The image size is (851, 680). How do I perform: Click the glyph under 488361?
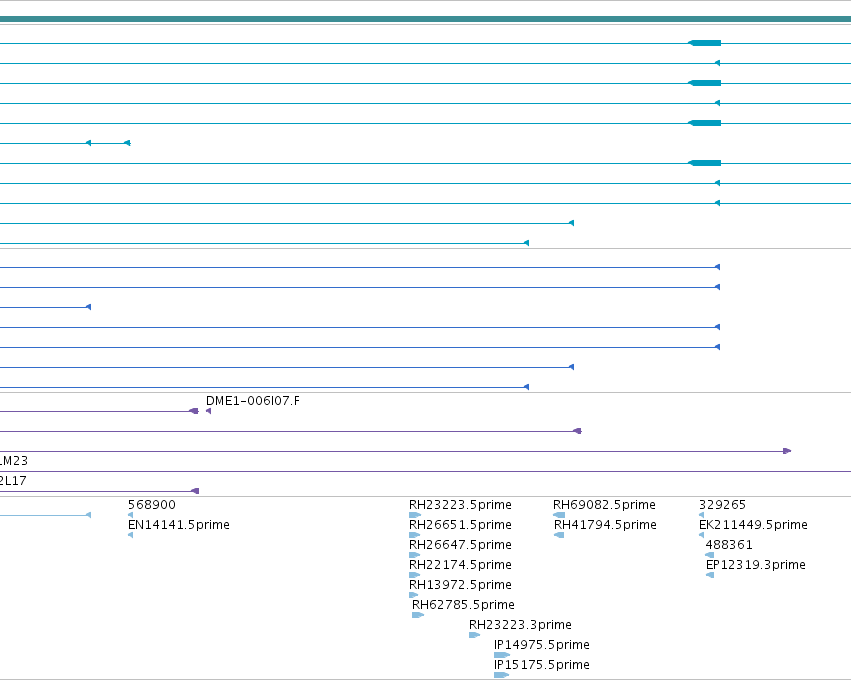coord(709,555)
